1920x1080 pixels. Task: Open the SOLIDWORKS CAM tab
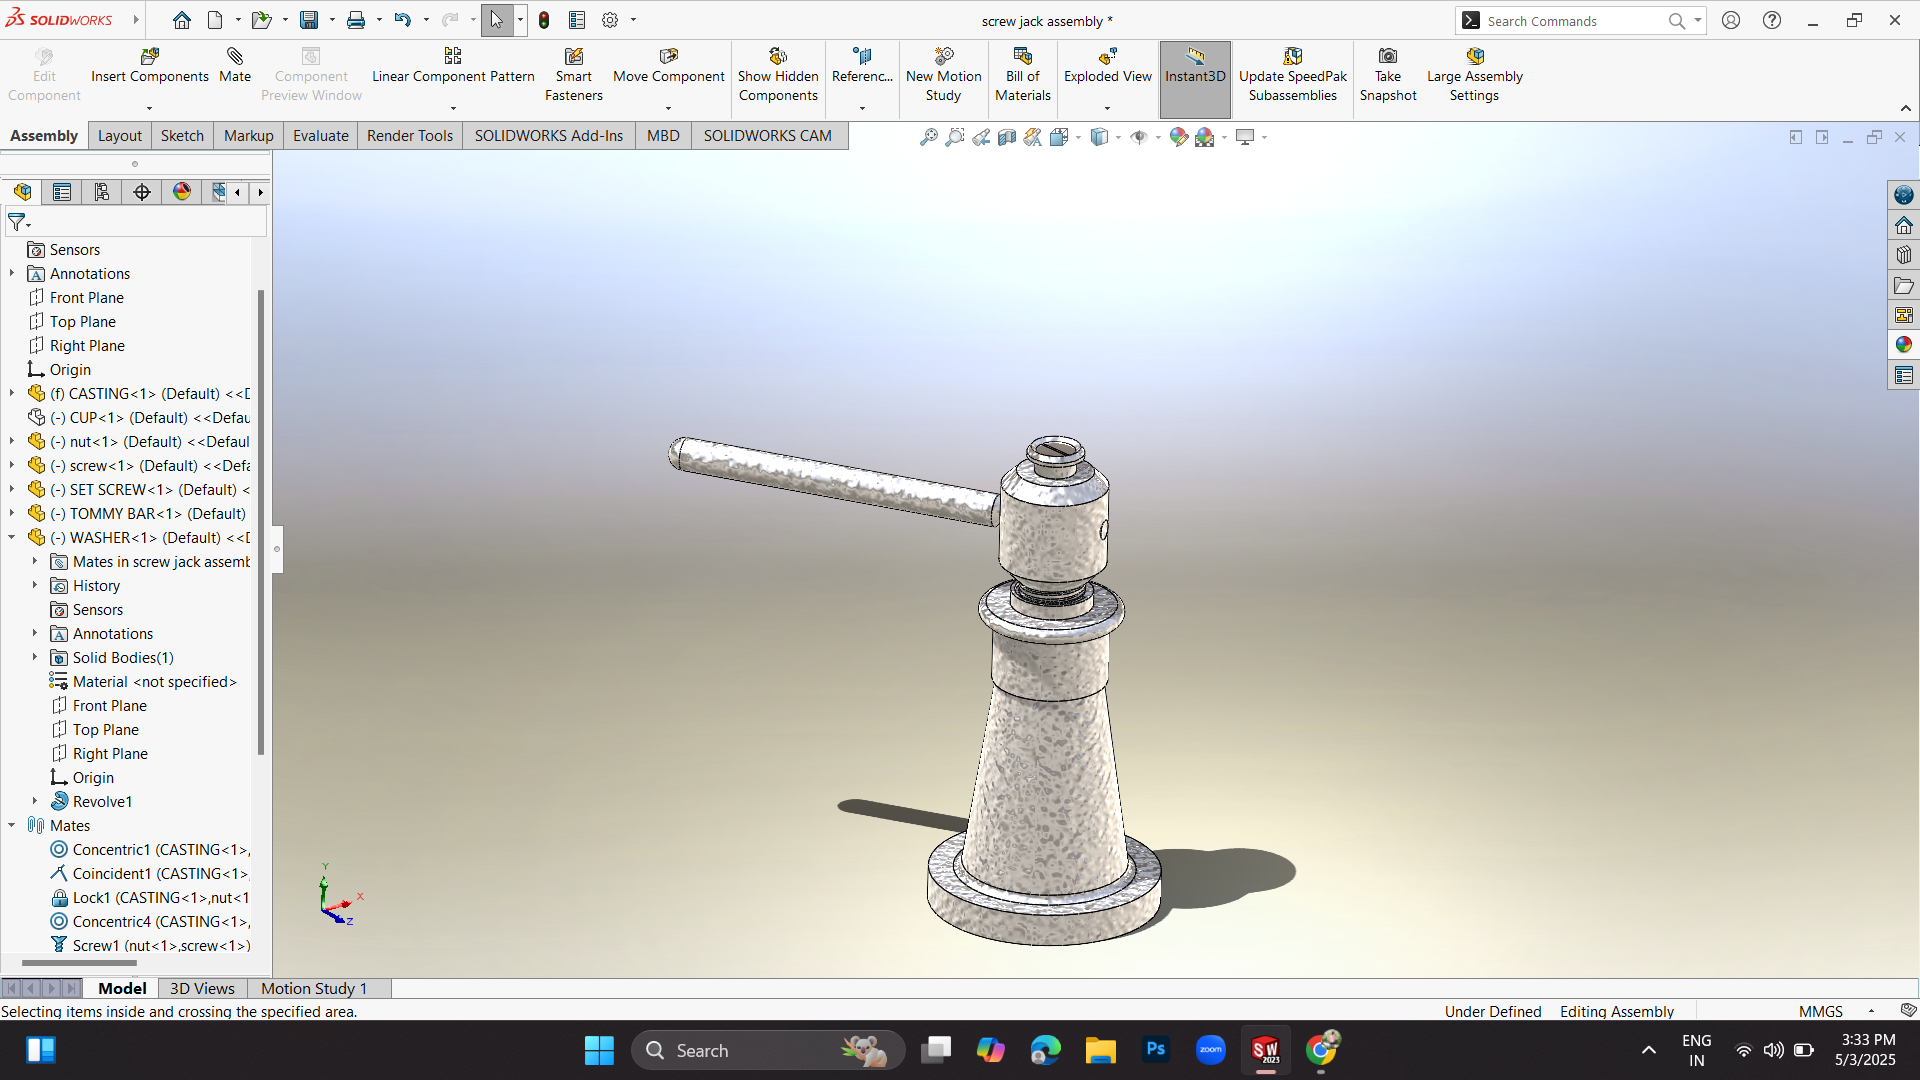pyautogui.click(x=767, y=136)
